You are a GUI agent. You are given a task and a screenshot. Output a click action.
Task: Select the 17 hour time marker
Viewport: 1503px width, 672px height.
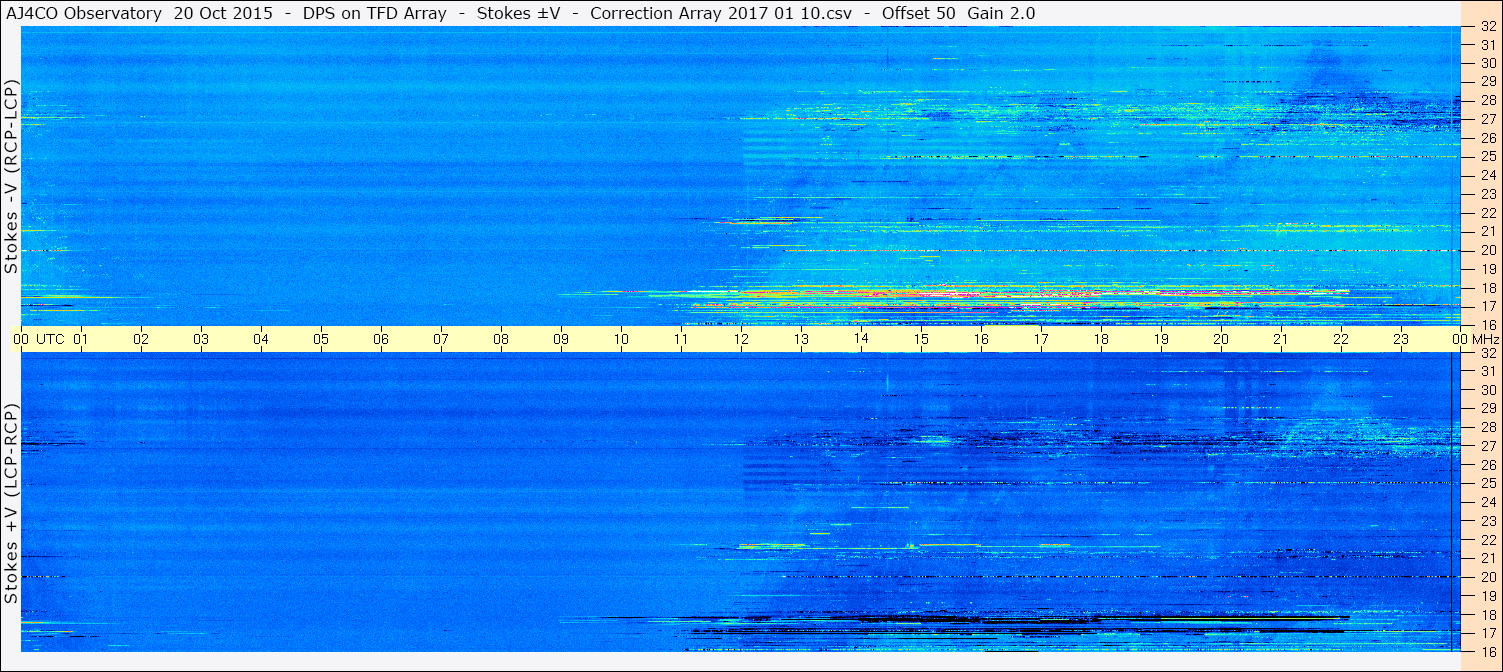click(x=1041, y=339)
